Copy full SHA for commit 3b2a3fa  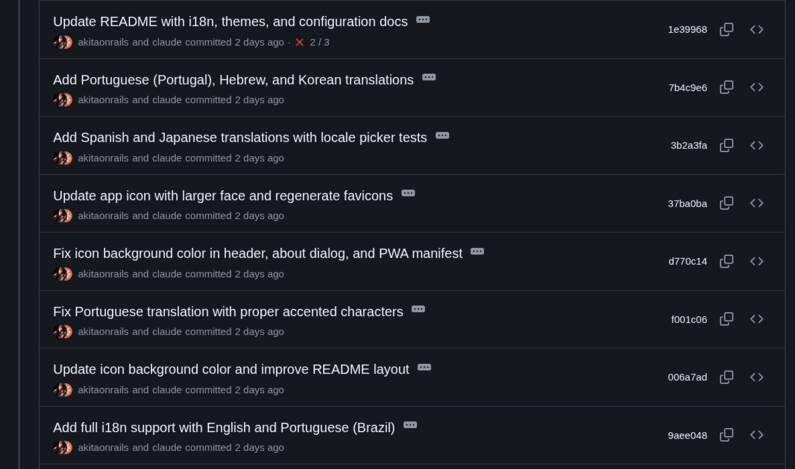(x=727, y=146)
